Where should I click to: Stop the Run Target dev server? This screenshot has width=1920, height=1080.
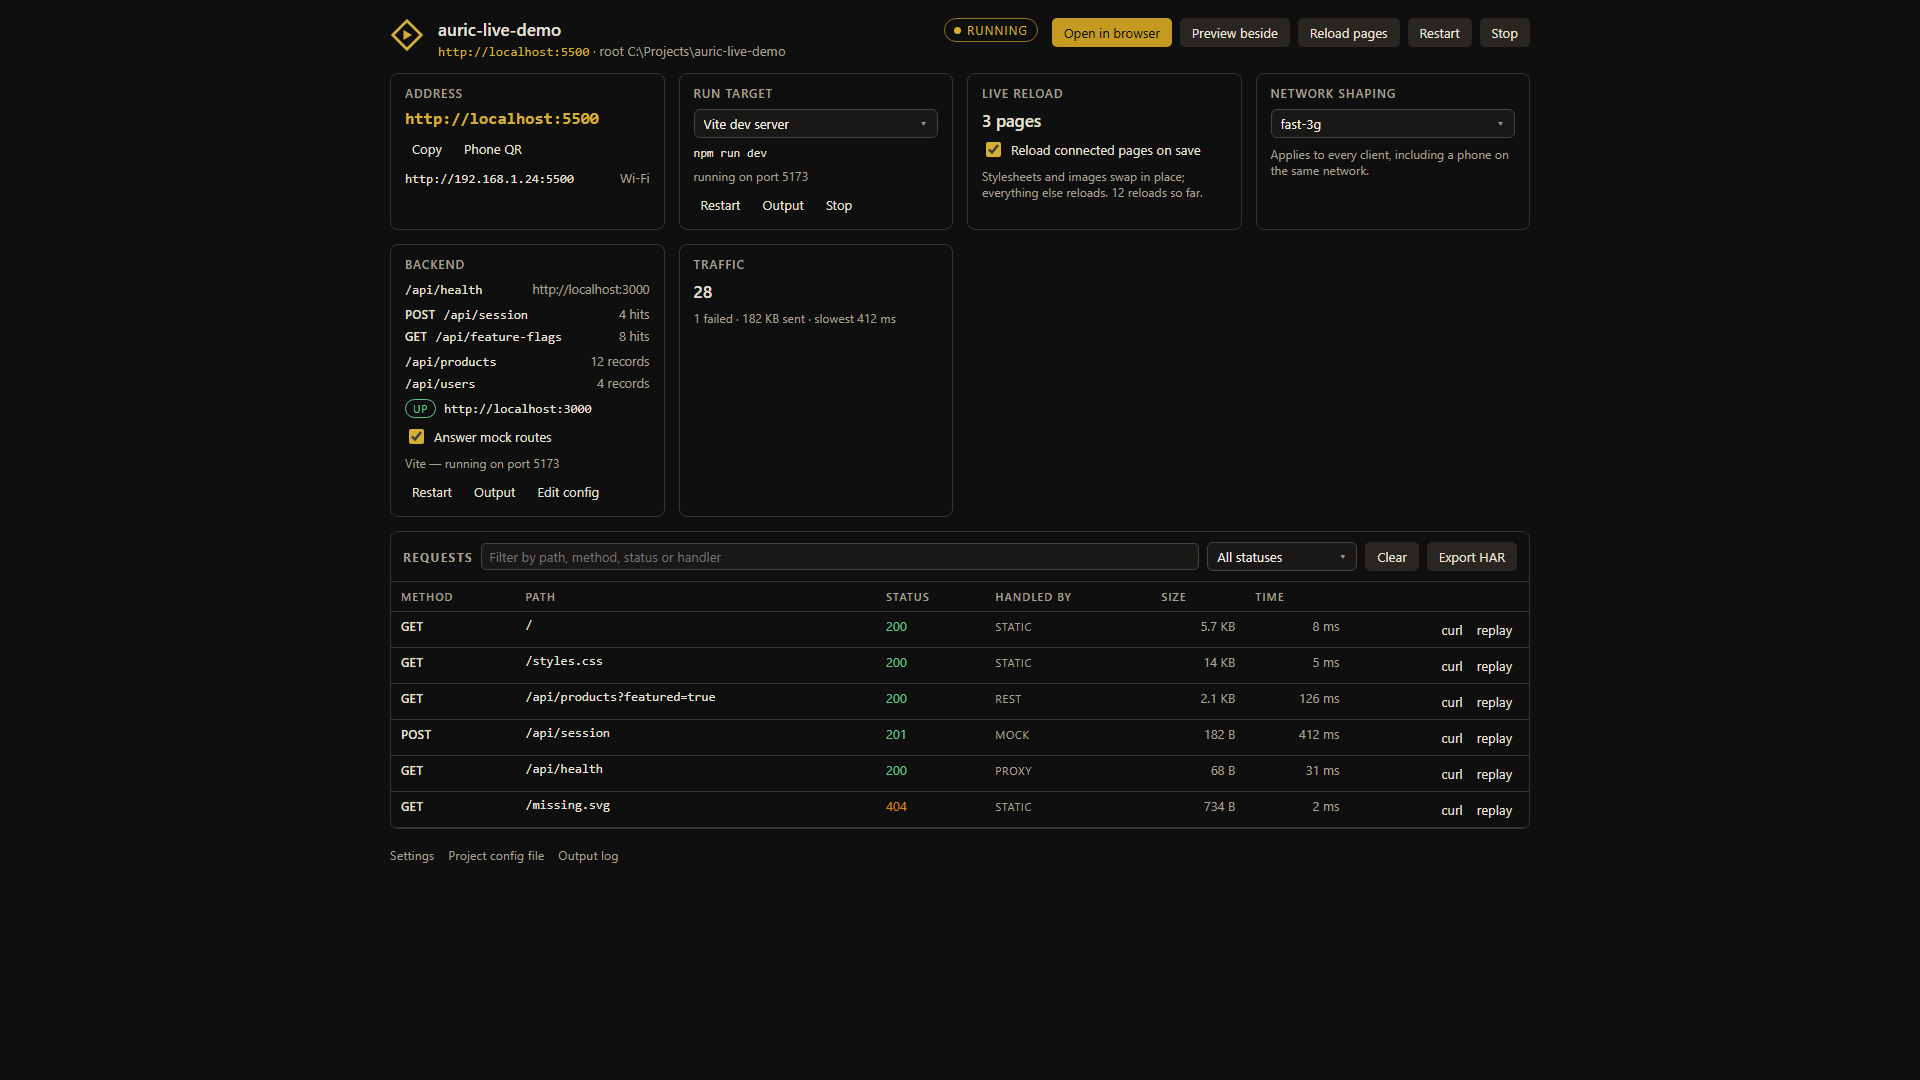point(838,205)
